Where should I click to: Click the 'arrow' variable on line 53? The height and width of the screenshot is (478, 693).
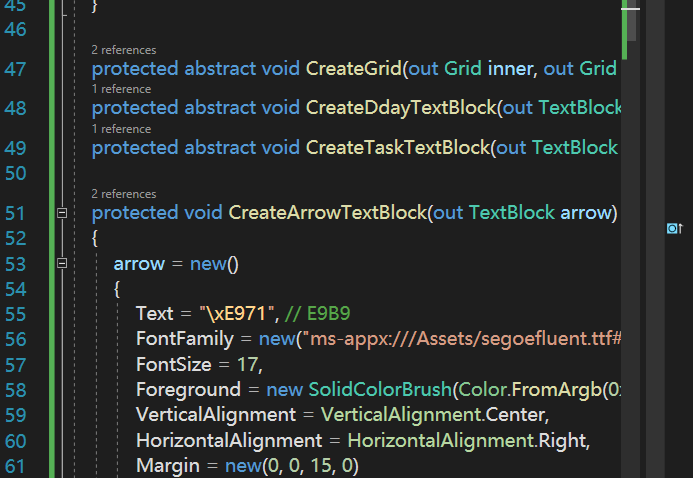click(x=139, y=264)
